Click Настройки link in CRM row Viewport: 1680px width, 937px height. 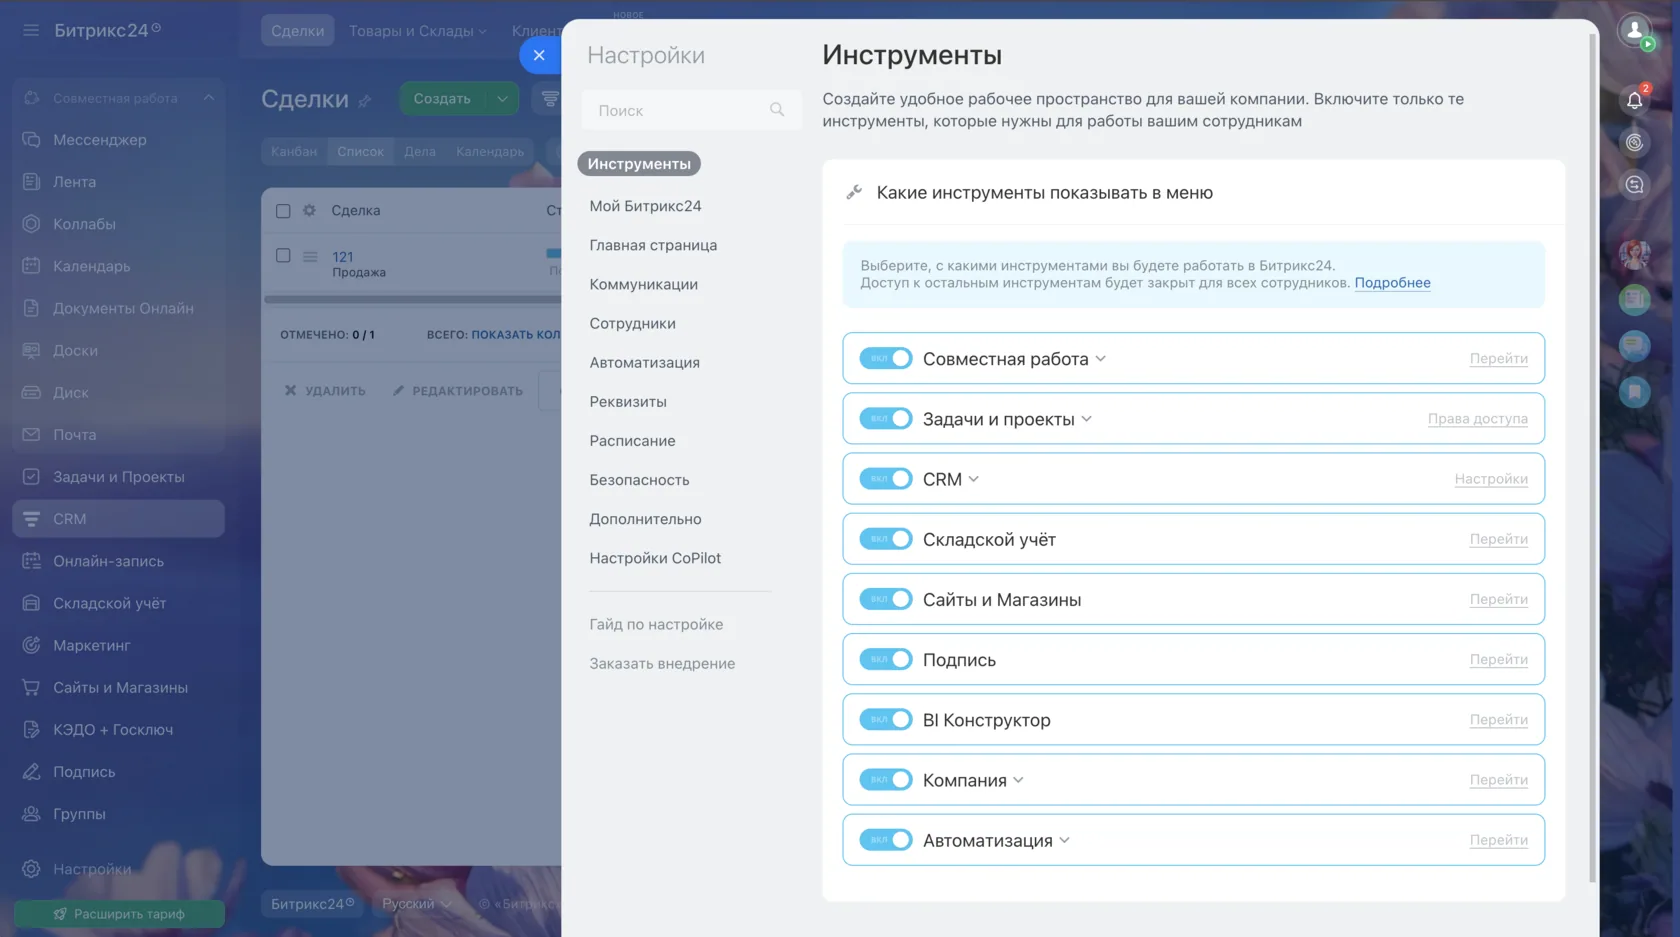point(1491,479)
